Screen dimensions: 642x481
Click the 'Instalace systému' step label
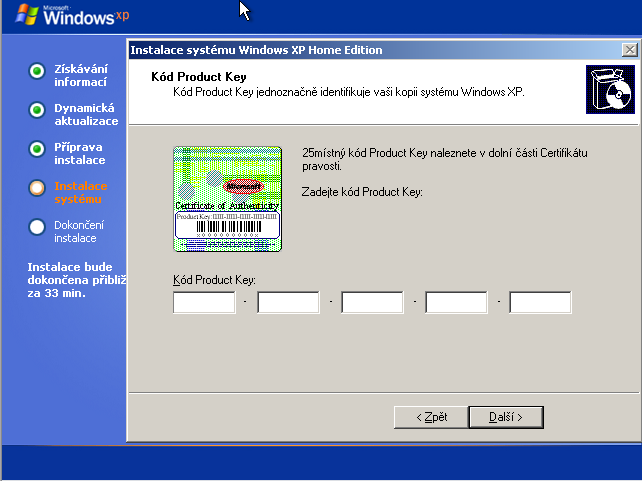pos(81,192)
